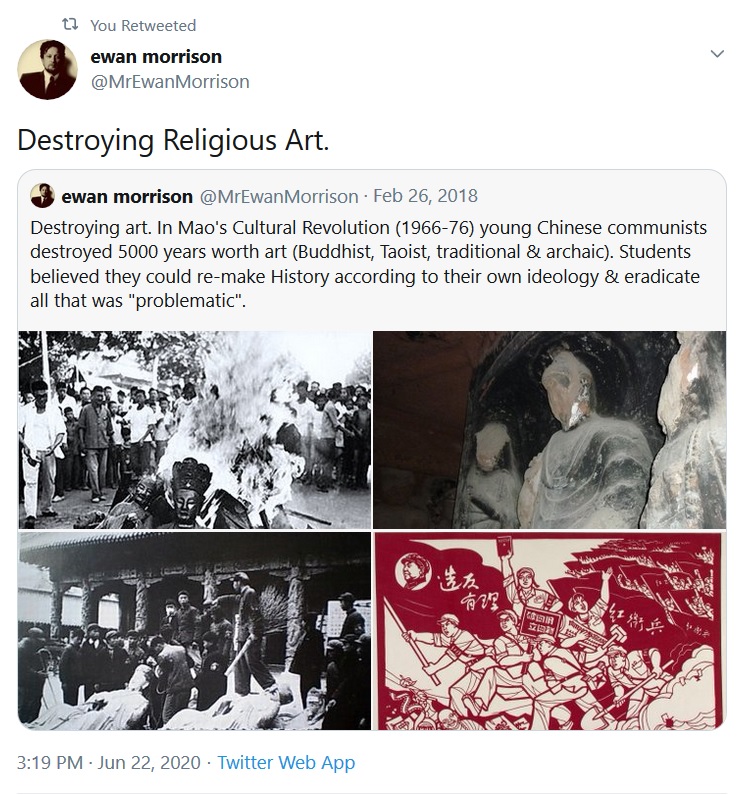This screenshot has width=745, height=795.
Task: Open the quoted tweet text body
Action: (368, 264)
